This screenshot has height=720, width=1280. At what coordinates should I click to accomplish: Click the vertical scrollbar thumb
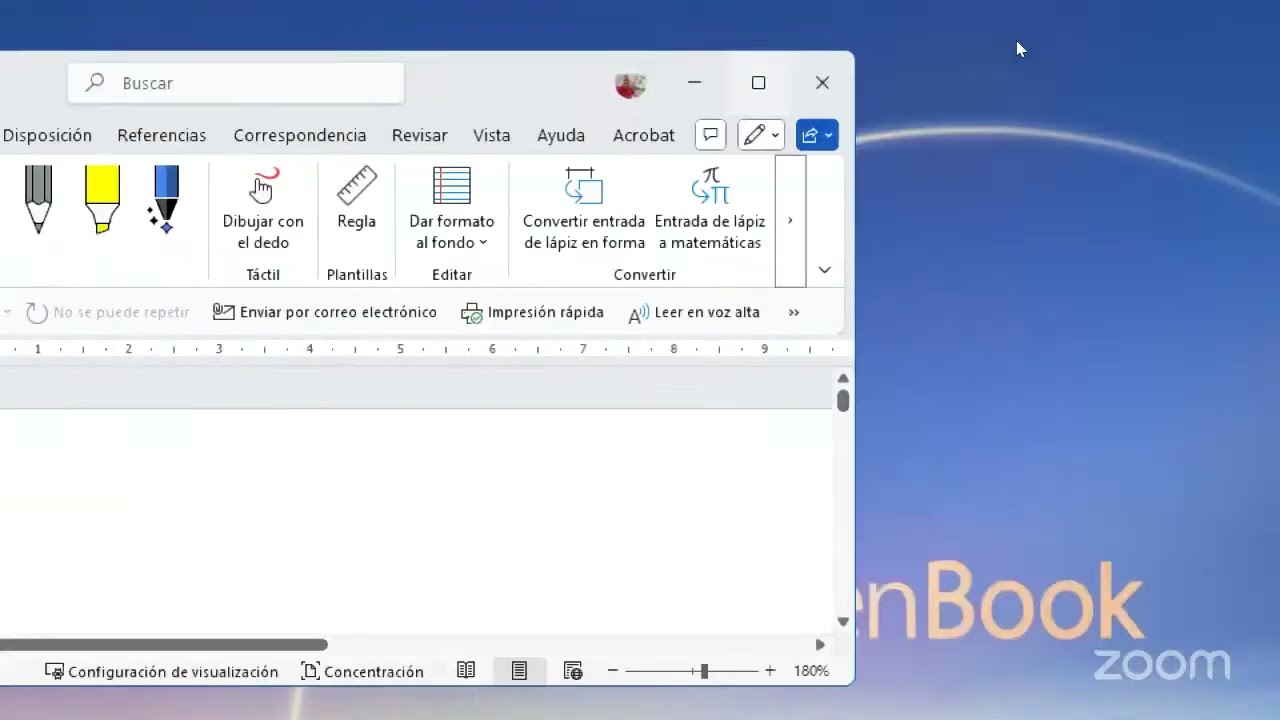pos(843,400)
